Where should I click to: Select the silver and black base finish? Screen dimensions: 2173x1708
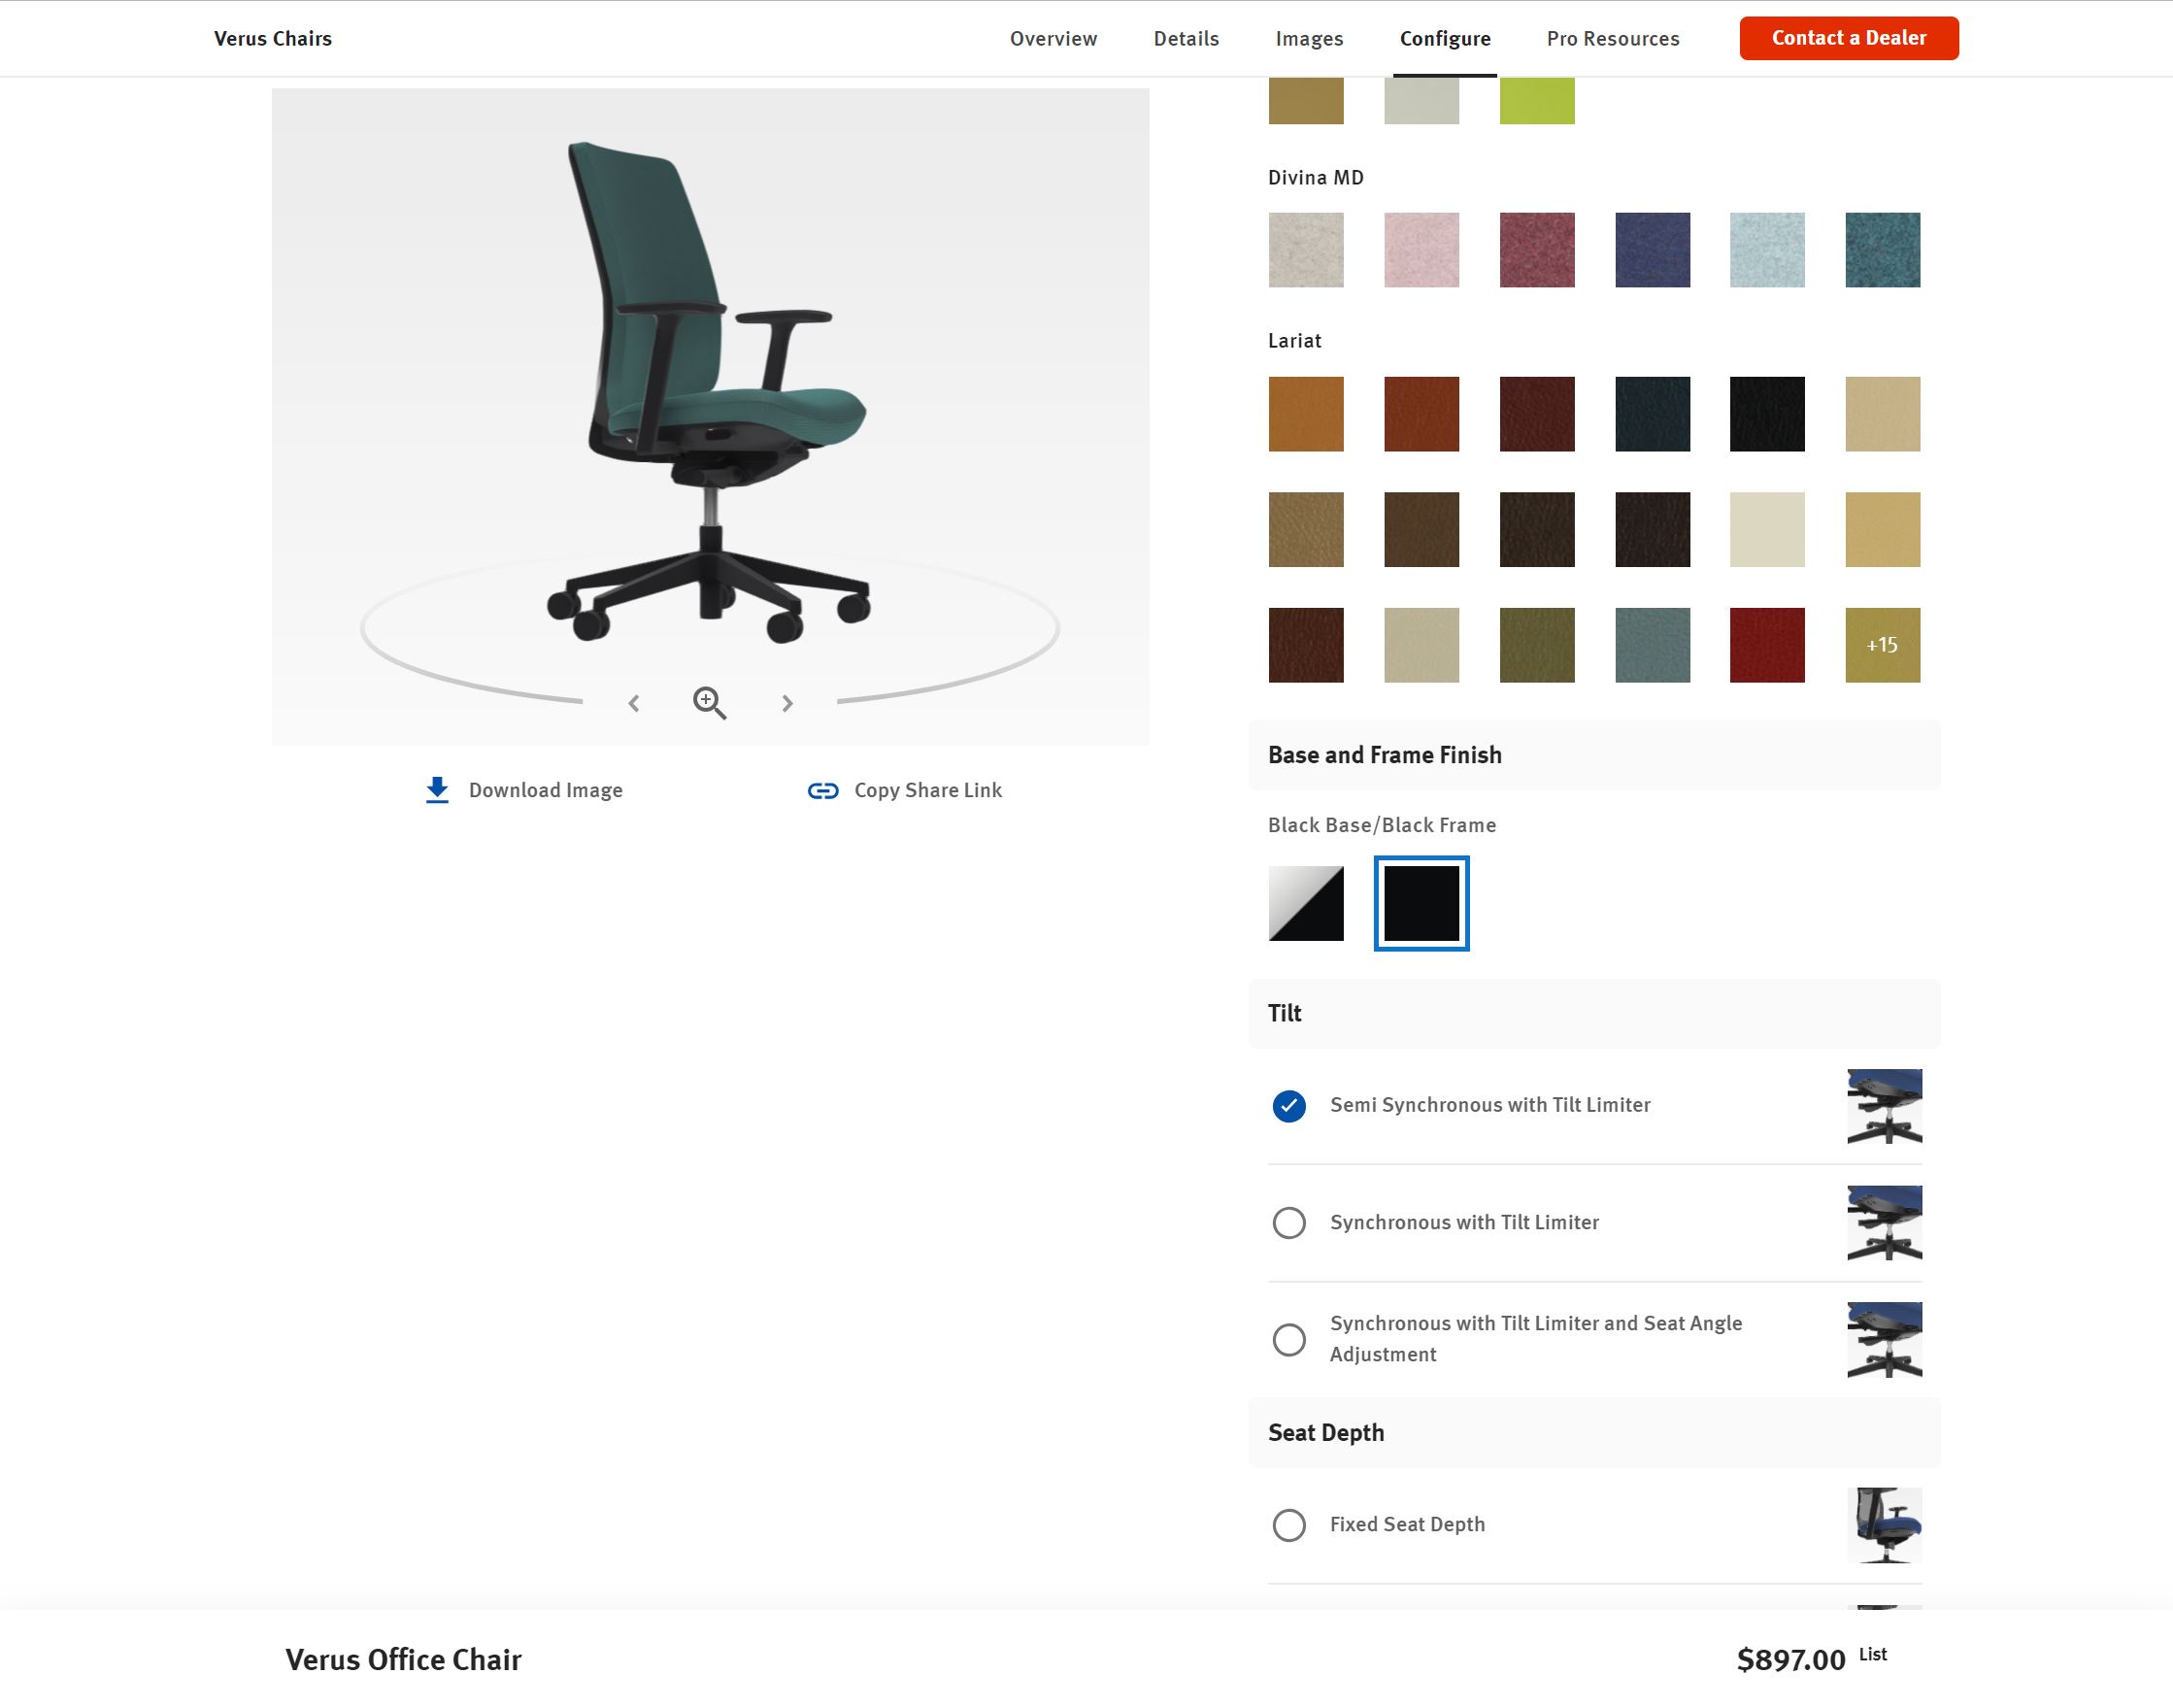tap(1306, 903)
